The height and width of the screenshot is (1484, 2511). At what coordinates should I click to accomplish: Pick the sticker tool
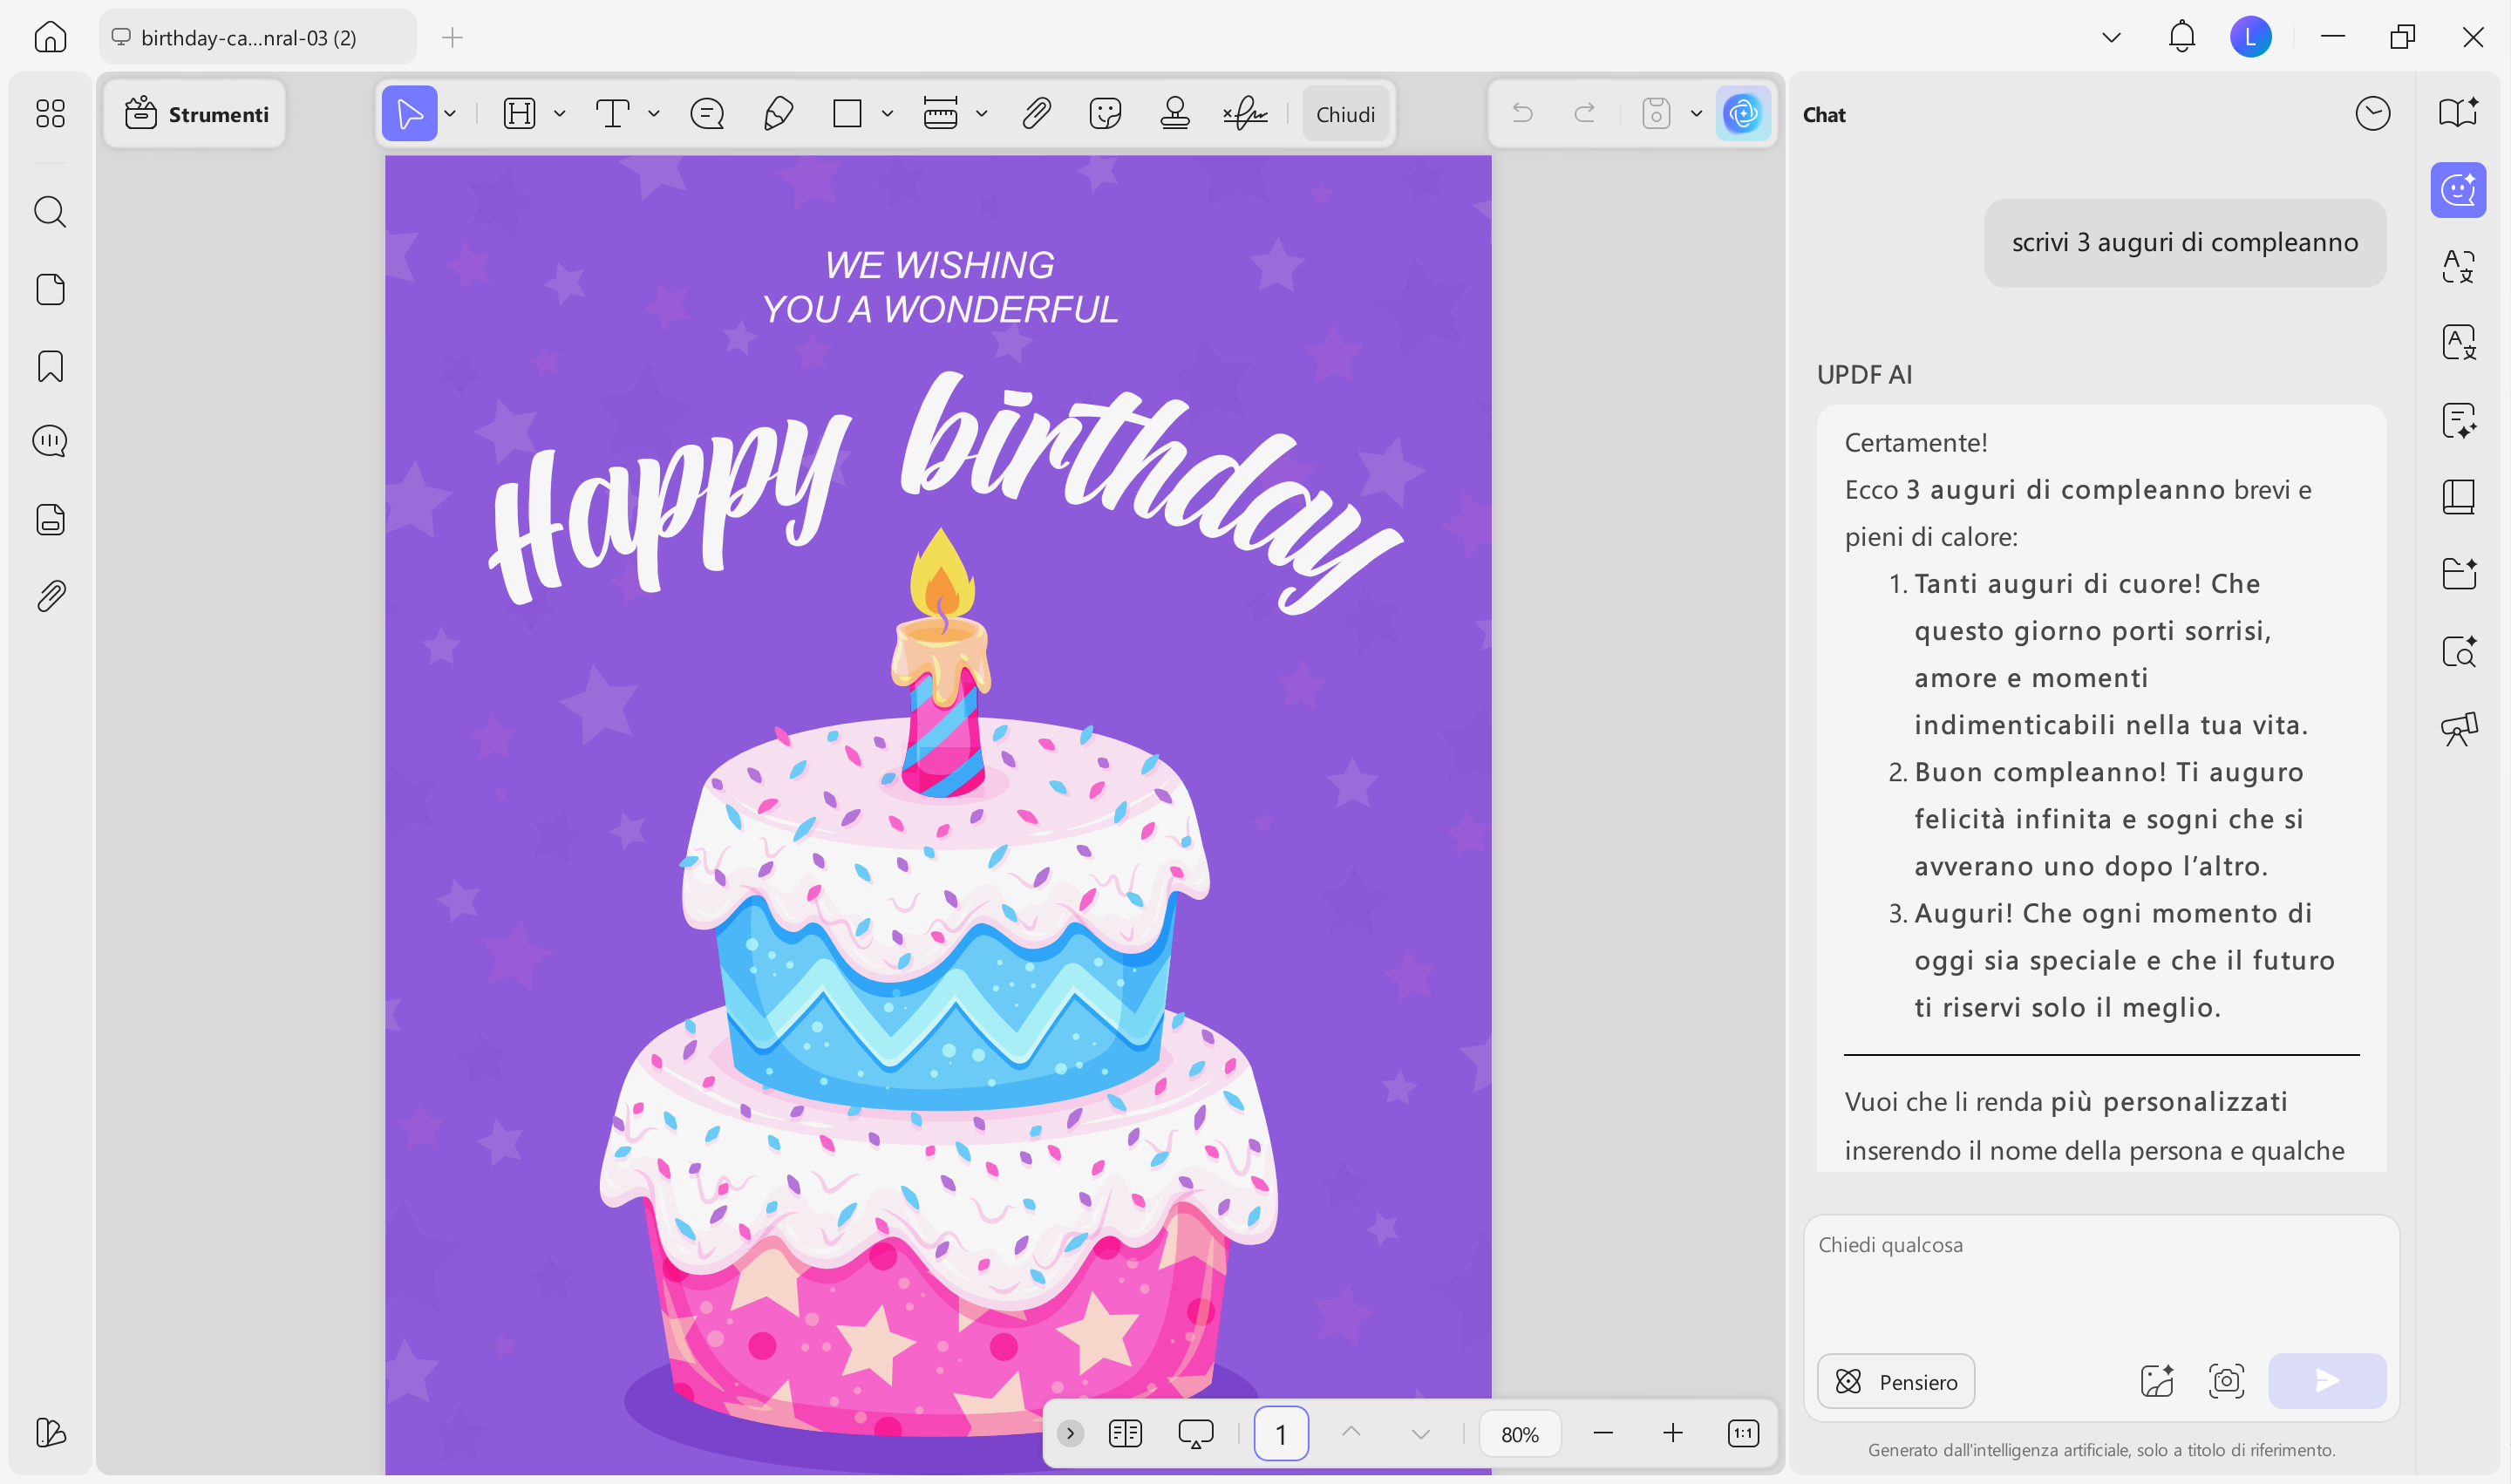pyautogui.click(x=1104, y=113)
